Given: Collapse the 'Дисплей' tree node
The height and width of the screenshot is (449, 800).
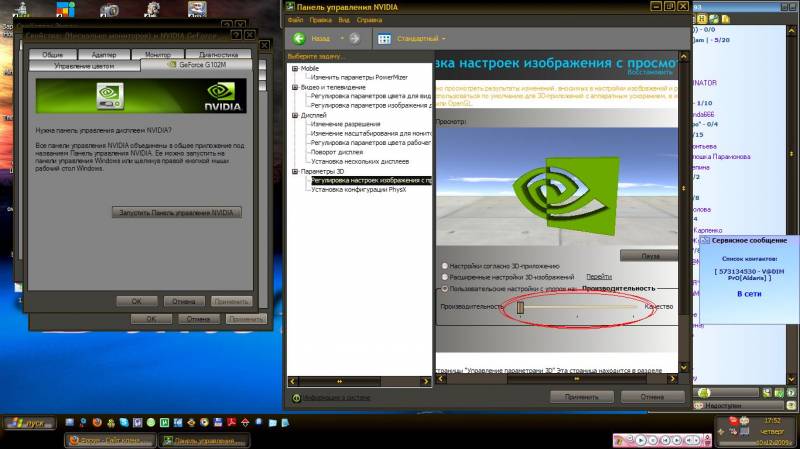Looking at the screenshot, I should tap(295, 115).
